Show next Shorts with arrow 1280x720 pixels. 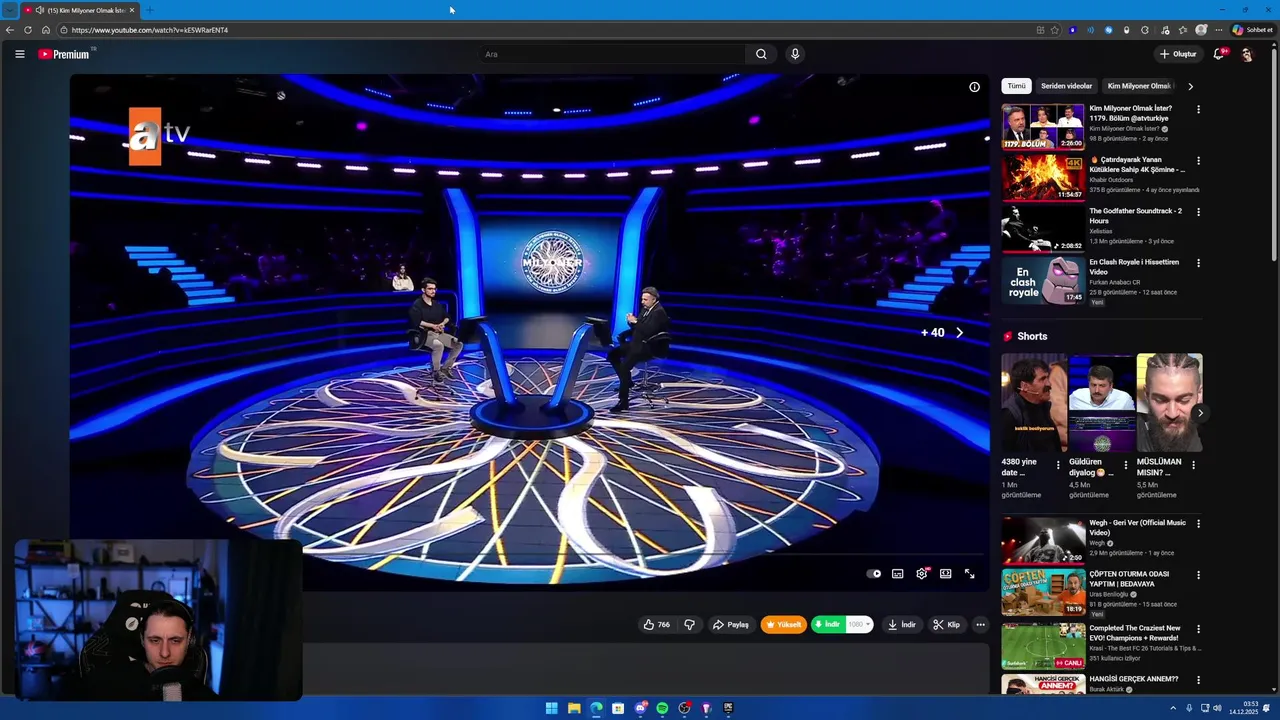tap(1200, 413)
